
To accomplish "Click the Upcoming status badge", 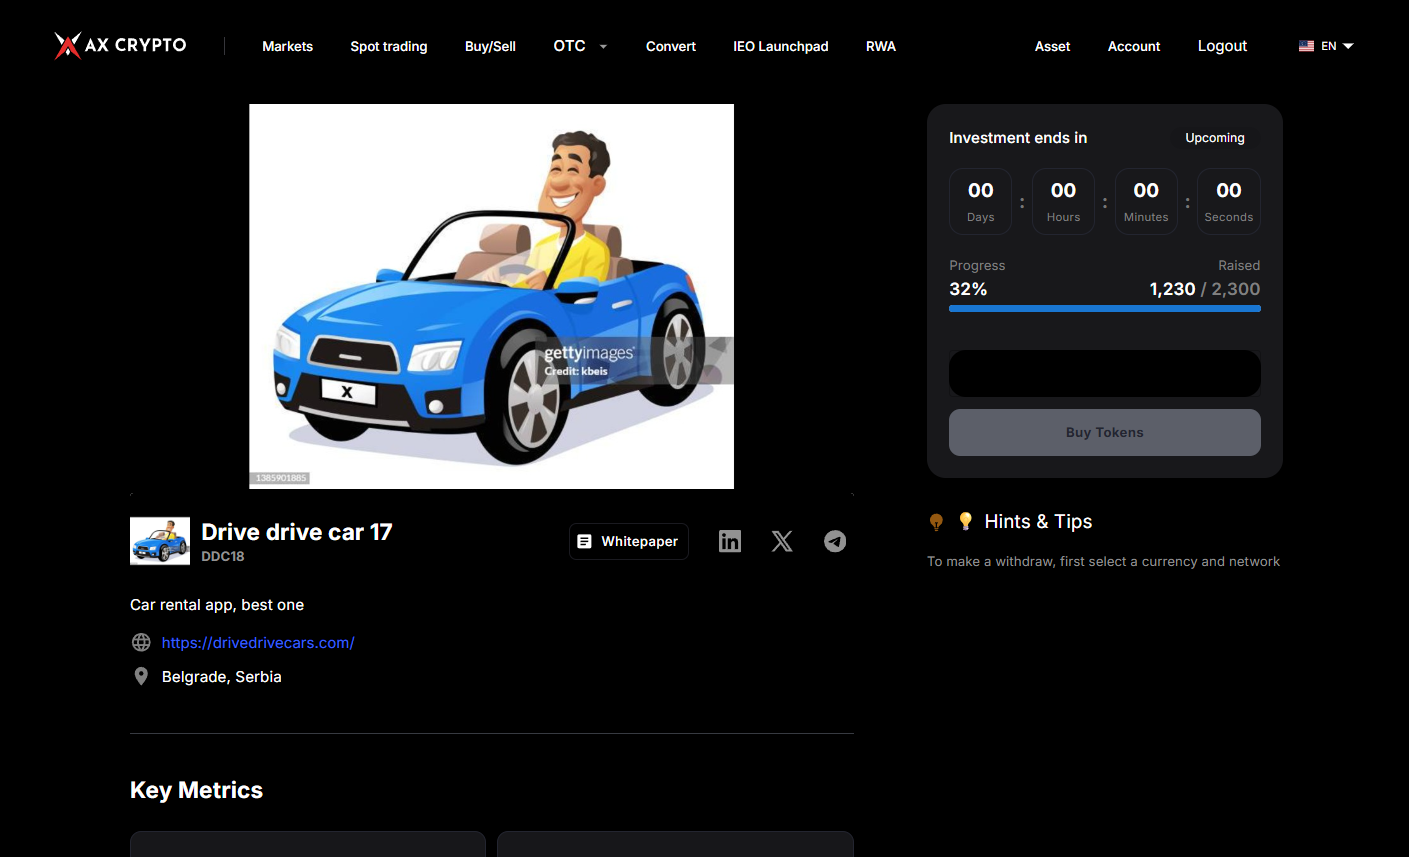I will (x=1215, y=138).
